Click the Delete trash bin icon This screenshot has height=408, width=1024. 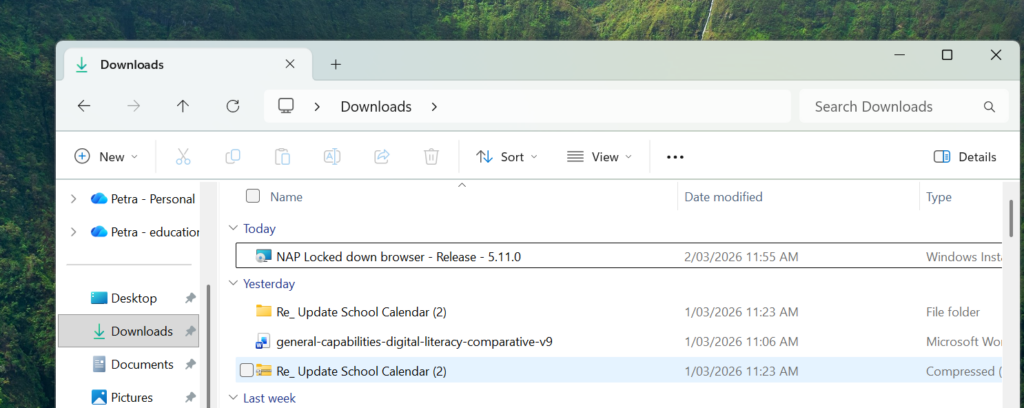(x=431, y=156)
